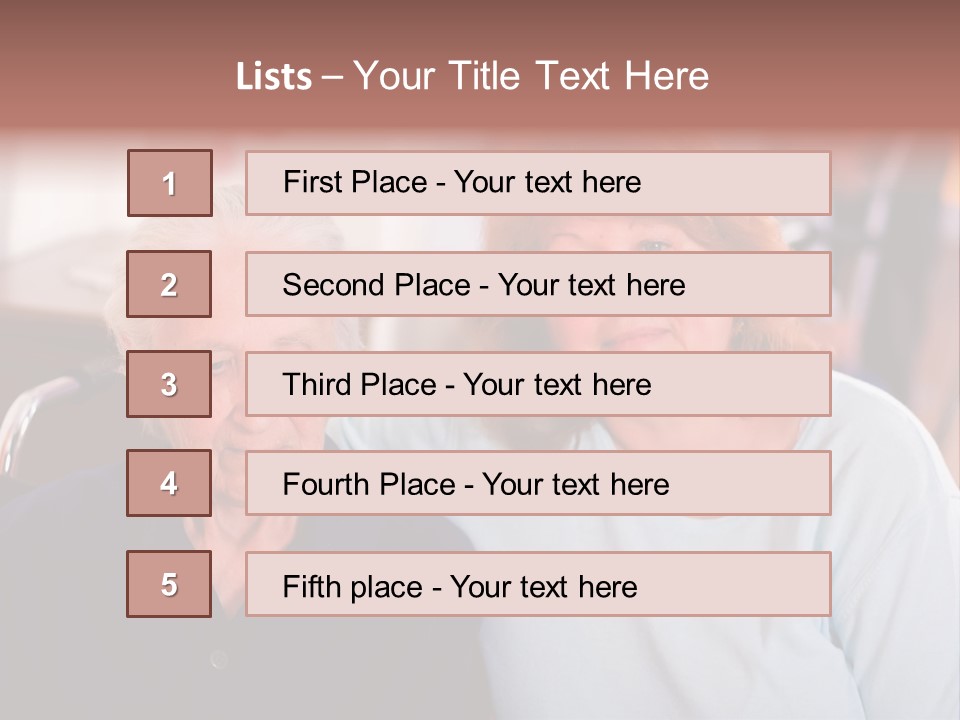
Task: Click the number 3 list marker
Action: pyautogui.click(x=169, y=384)
